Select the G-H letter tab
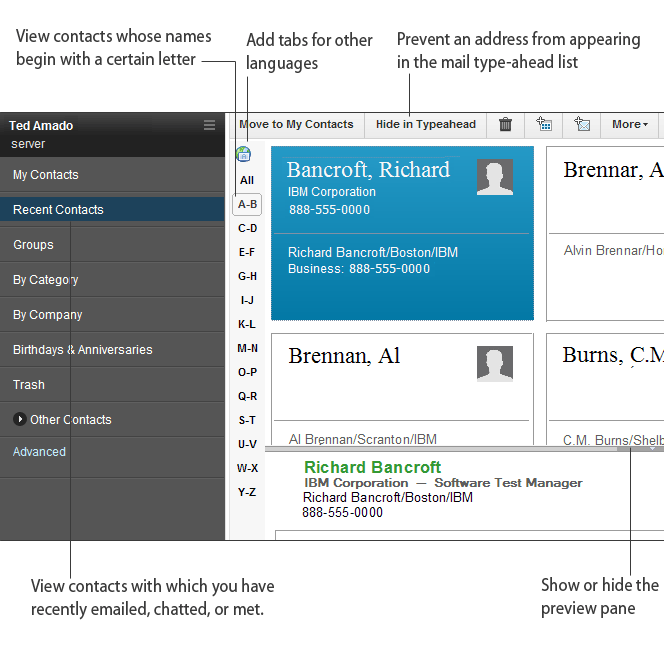664x648 pixels. [247, 276]
